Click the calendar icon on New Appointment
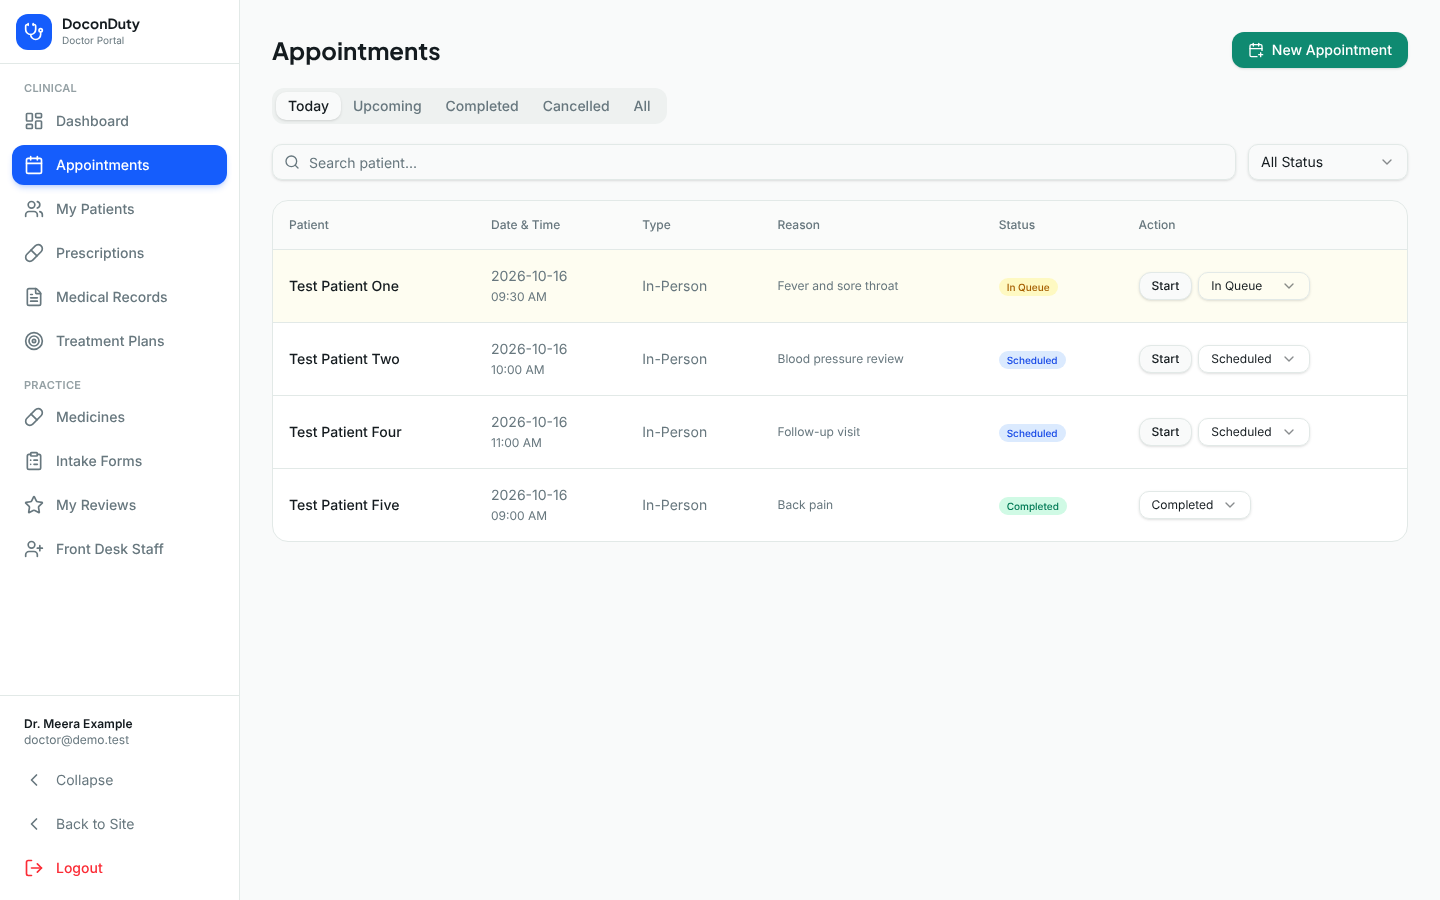 (x=1256, y=50)
